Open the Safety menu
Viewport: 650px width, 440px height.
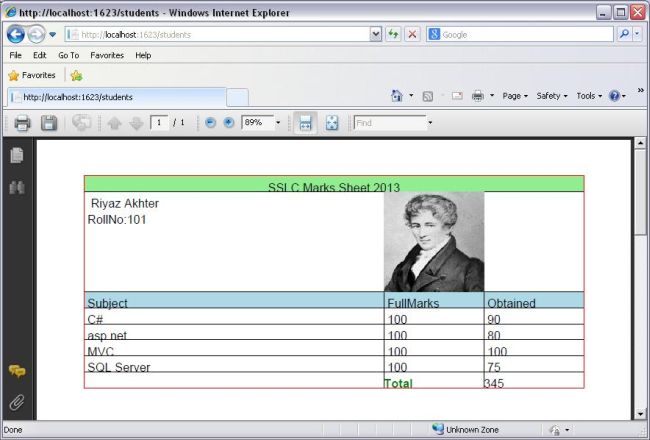pyautogui.click(x=552, y=96)
